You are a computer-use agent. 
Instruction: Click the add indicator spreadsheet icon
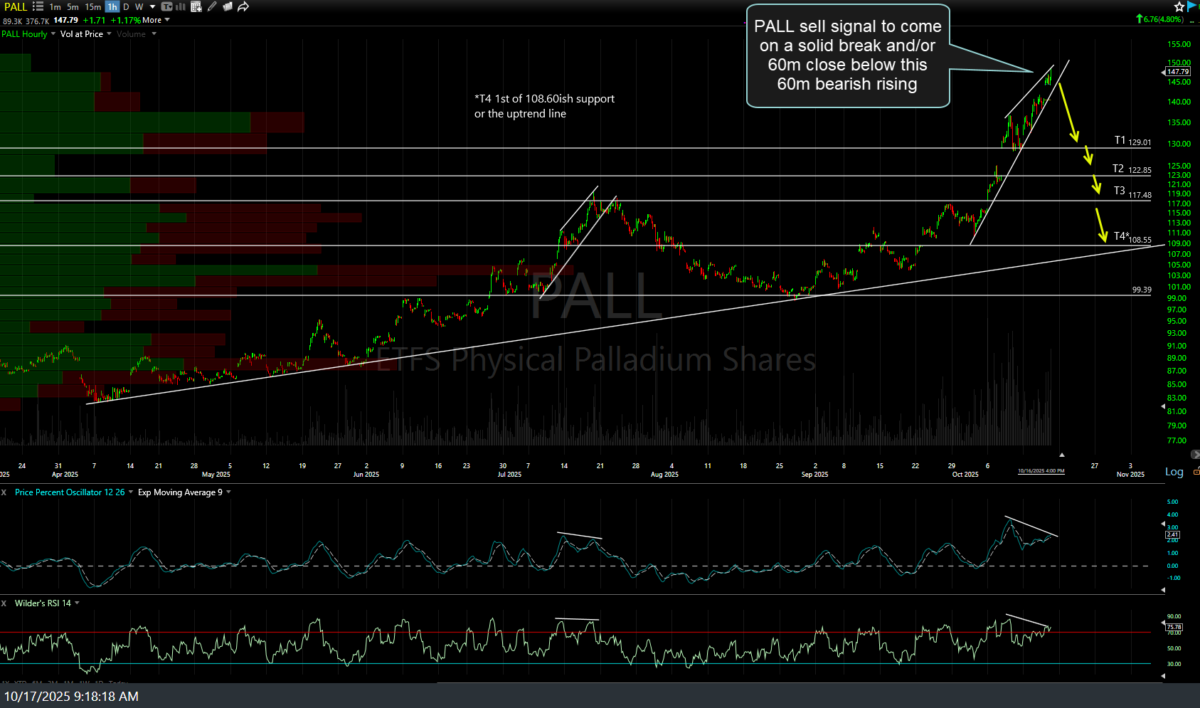pyautogui.click(x=197, y=7)
